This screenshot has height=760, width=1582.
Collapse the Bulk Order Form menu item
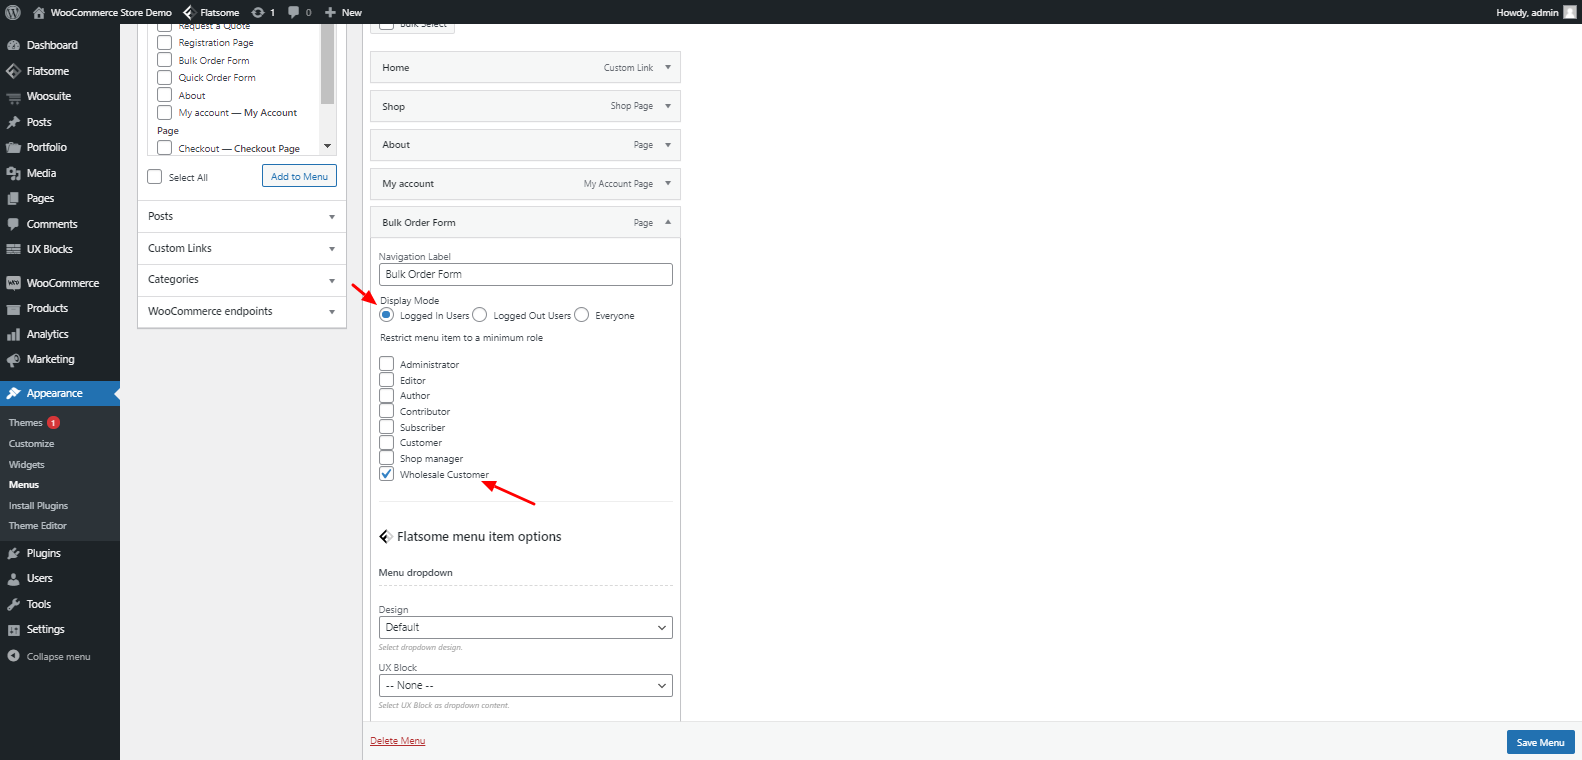(668, 222)
